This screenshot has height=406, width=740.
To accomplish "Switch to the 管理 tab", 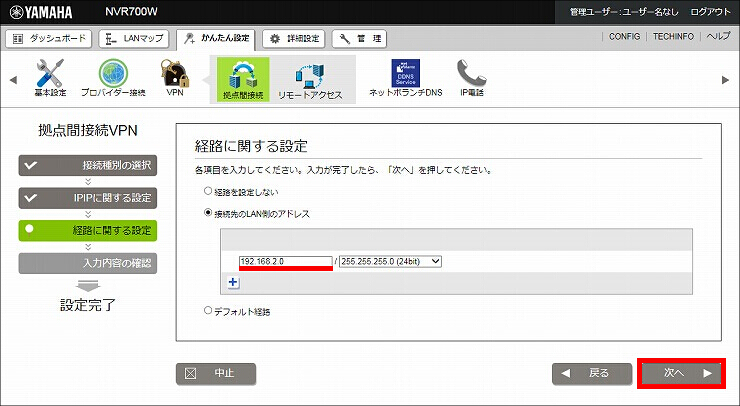I will [x=359, y=39].
